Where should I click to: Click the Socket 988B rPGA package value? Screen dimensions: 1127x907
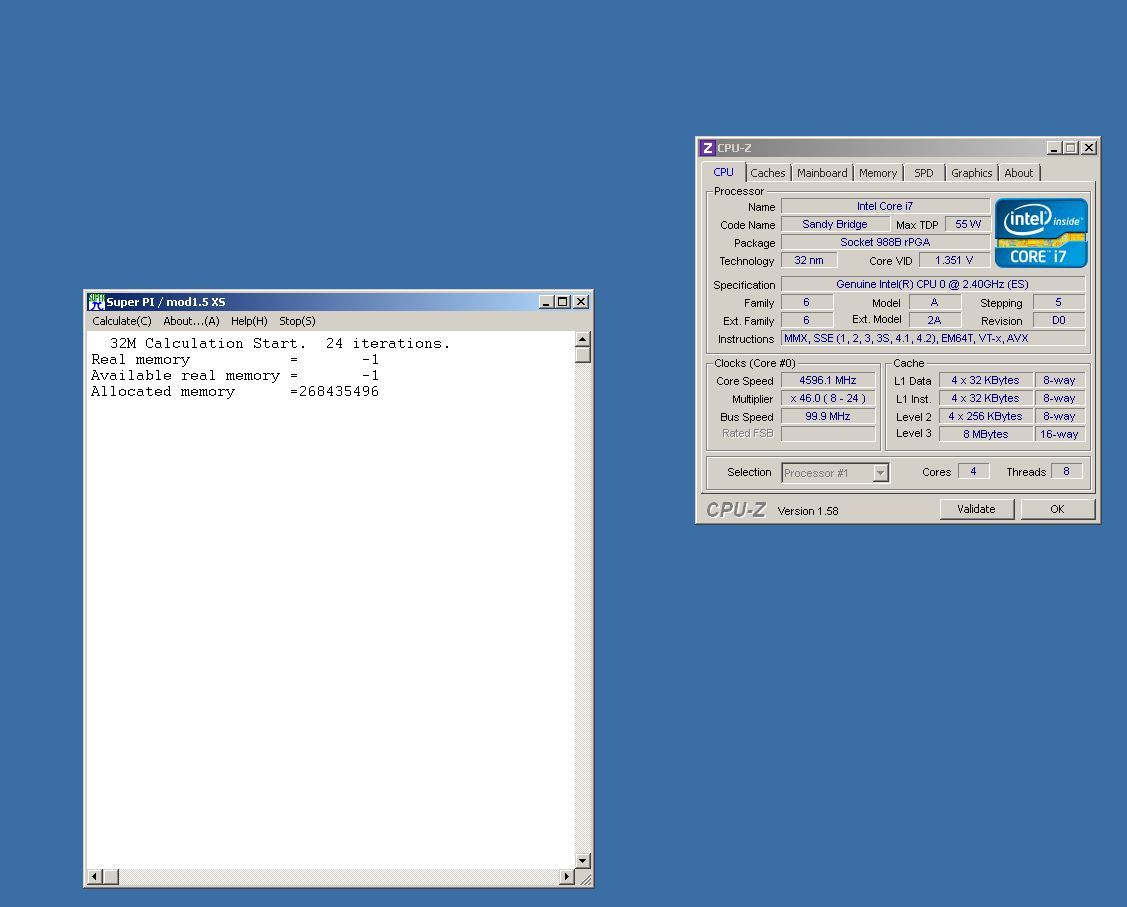click(x=885, y=242)
